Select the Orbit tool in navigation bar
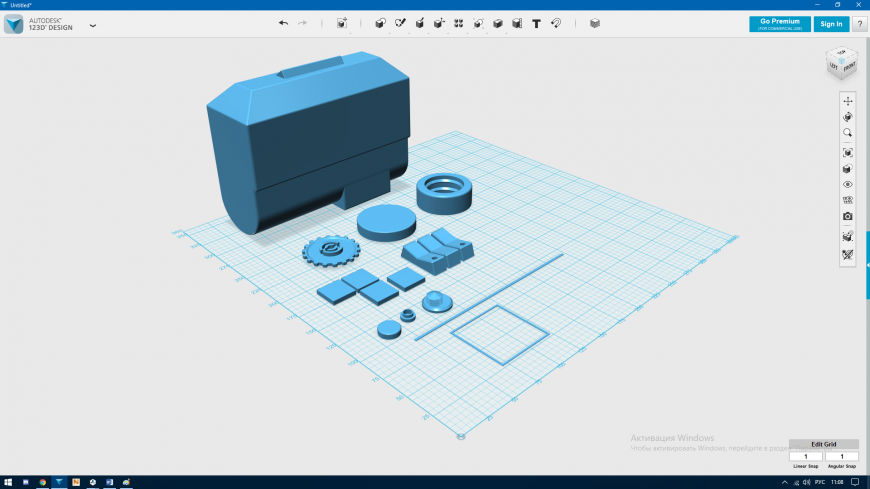The width and height of the screenshot is (870, 489). click(x=848, y=117)
